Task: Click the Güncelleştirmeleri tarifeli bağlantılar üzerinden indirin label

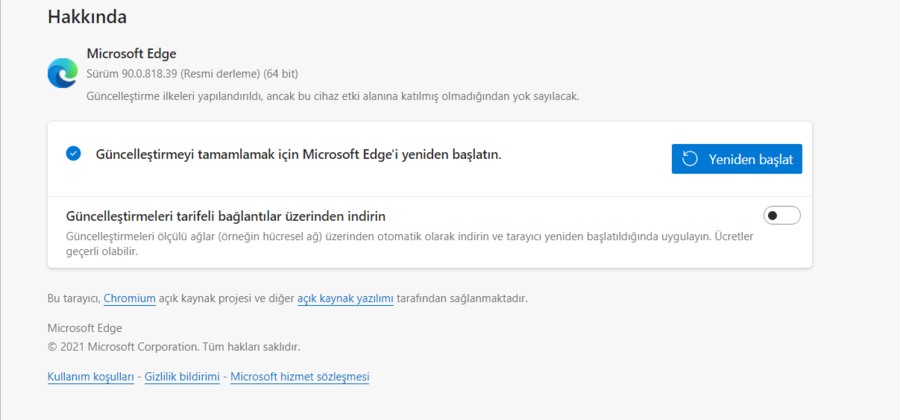Action: 226,216
